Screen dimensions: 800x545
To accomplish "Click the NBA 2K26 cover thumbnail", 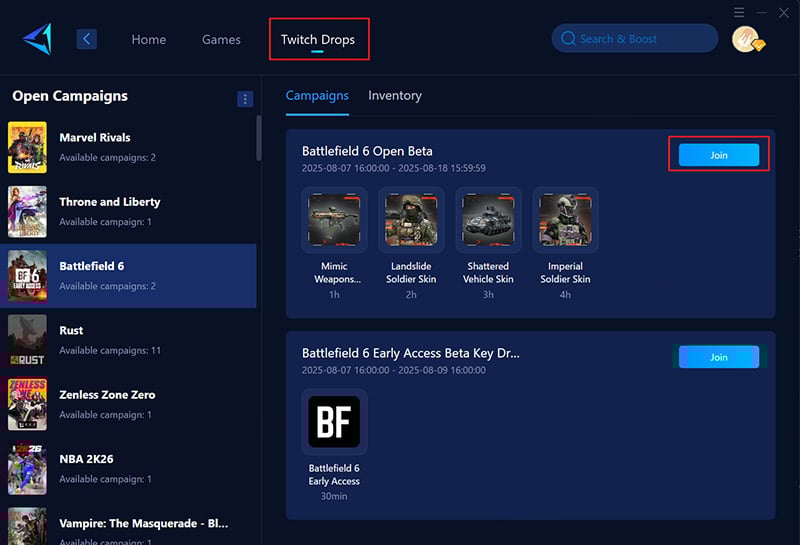I will point(27,469).
